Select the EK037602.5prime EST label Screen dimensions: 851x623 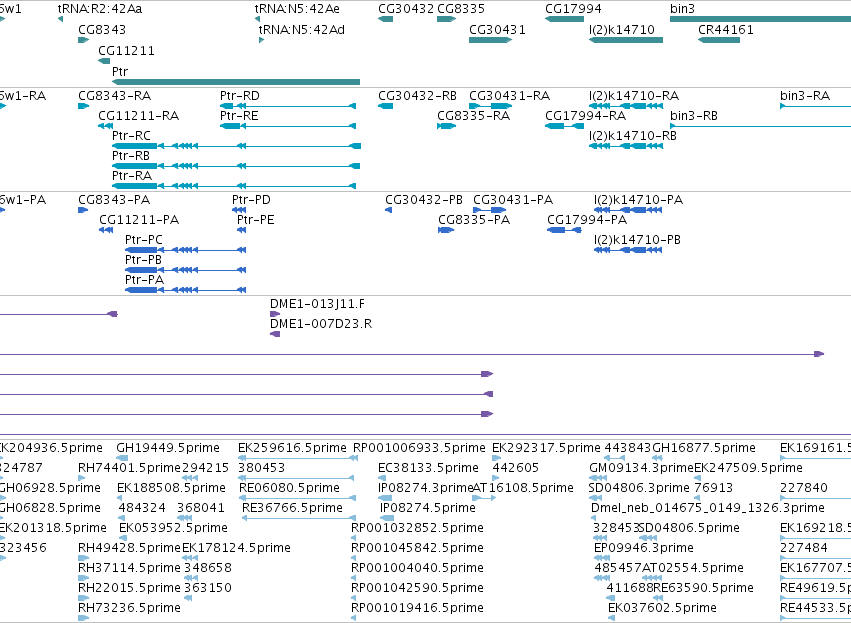click(662, 608)
